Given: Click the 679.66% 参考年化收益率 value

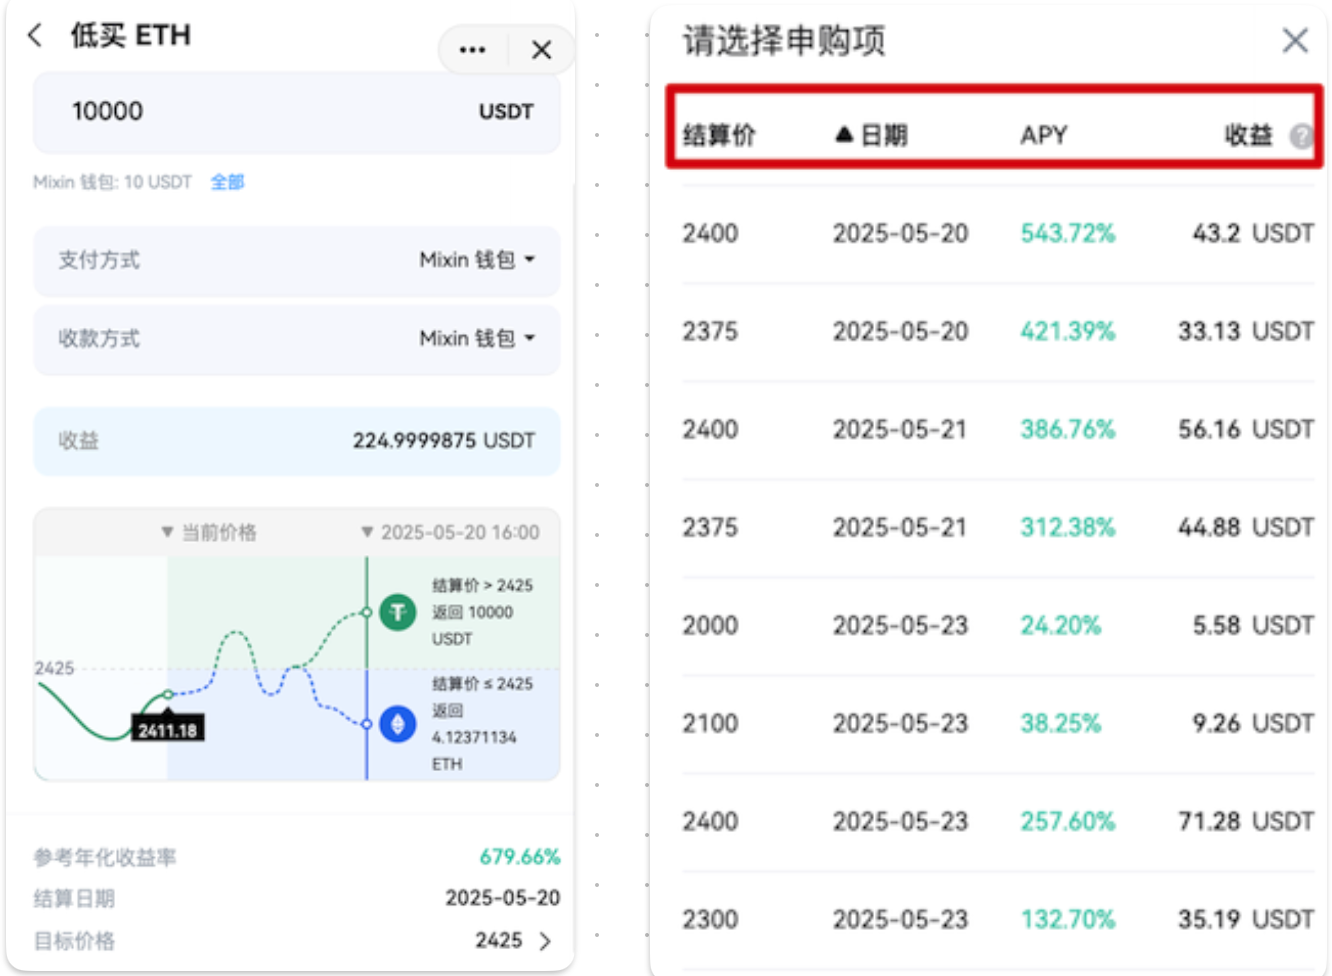Looking at the screenshot, I should click(x=520, y=857).
